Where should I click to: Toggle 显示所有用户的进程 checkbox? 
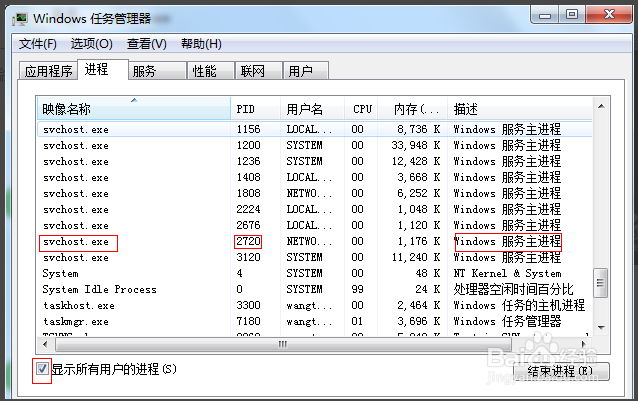coord(42,369)
